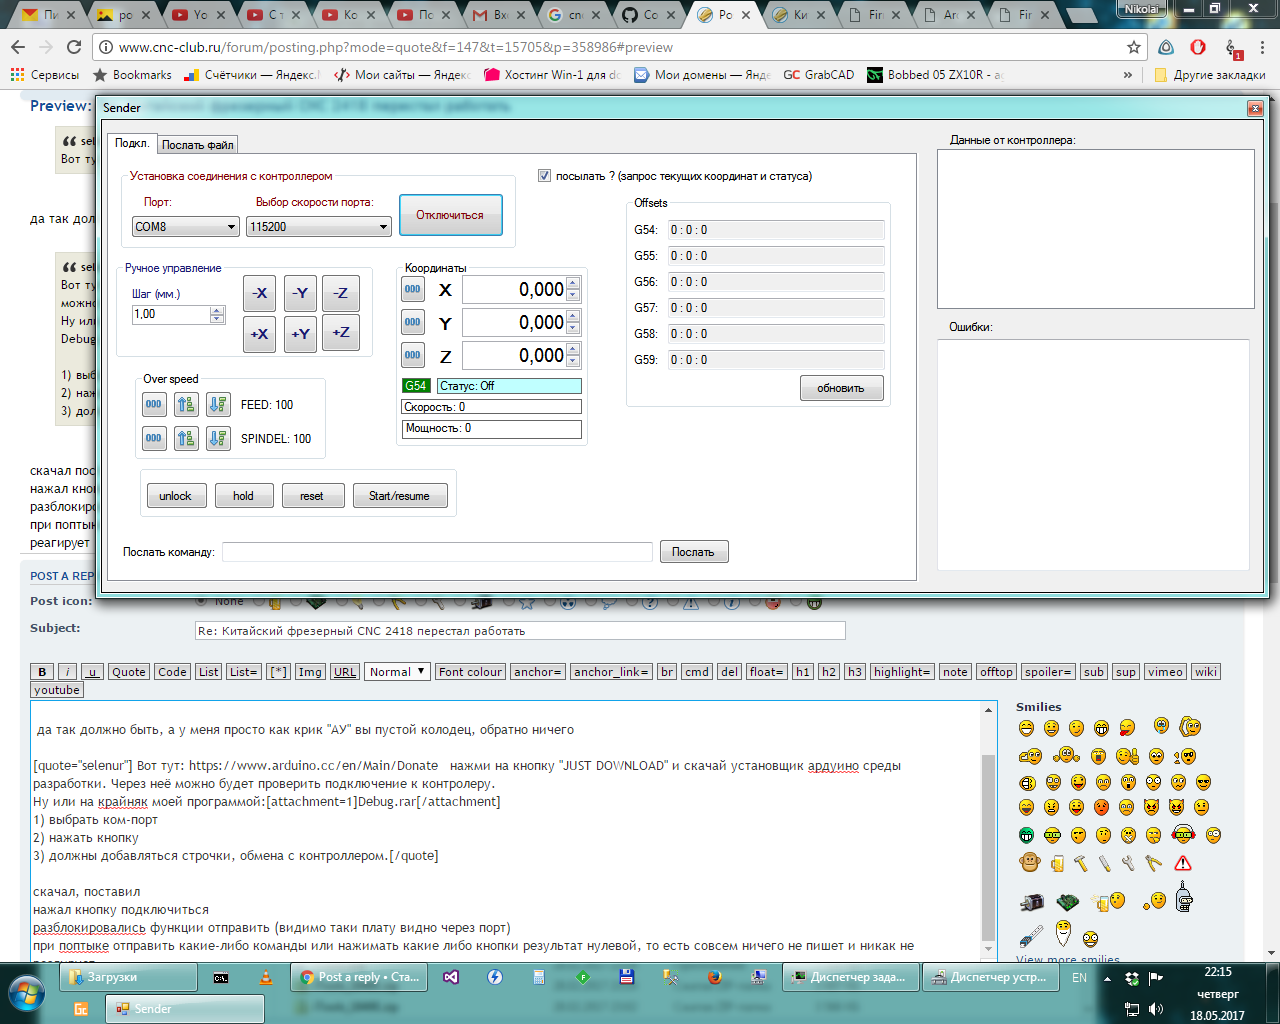Click the X coordinate value field

coord(515,290)
